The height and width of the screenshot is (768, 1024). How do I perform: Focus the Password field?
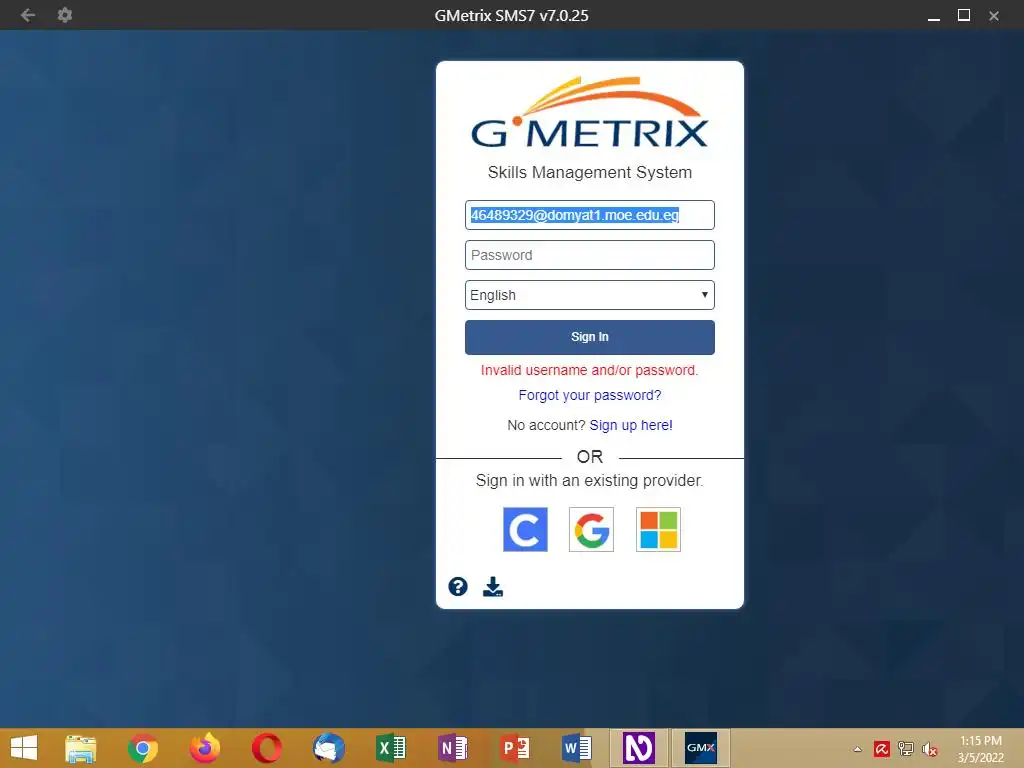(590, 255)
